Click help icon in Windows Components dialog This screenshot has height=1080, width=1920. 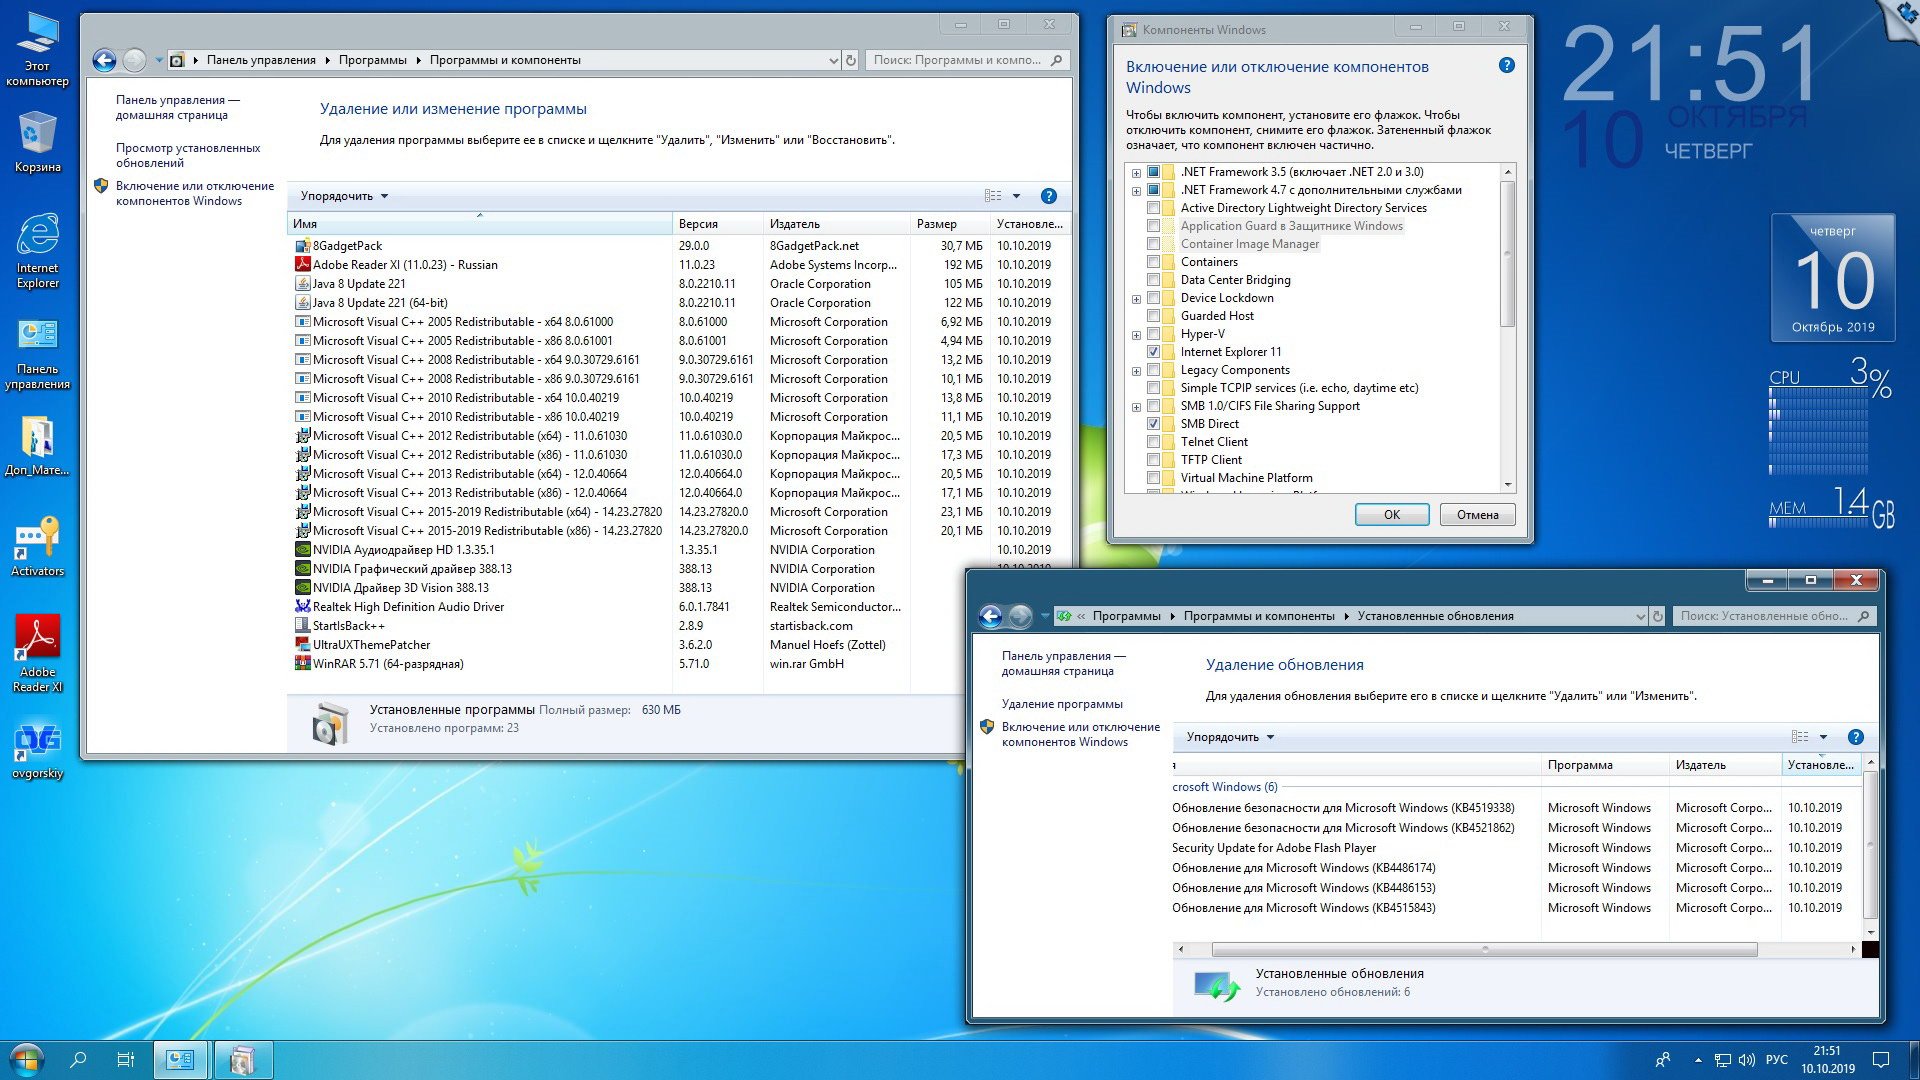click(1507, 66)
